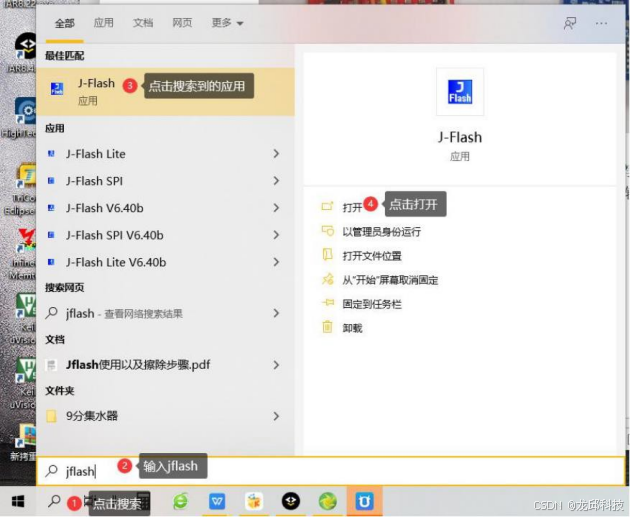Open the three-dots options menu
Image resolution: width=630 pixels, height=517 pixels.
[x=601, y=23]
